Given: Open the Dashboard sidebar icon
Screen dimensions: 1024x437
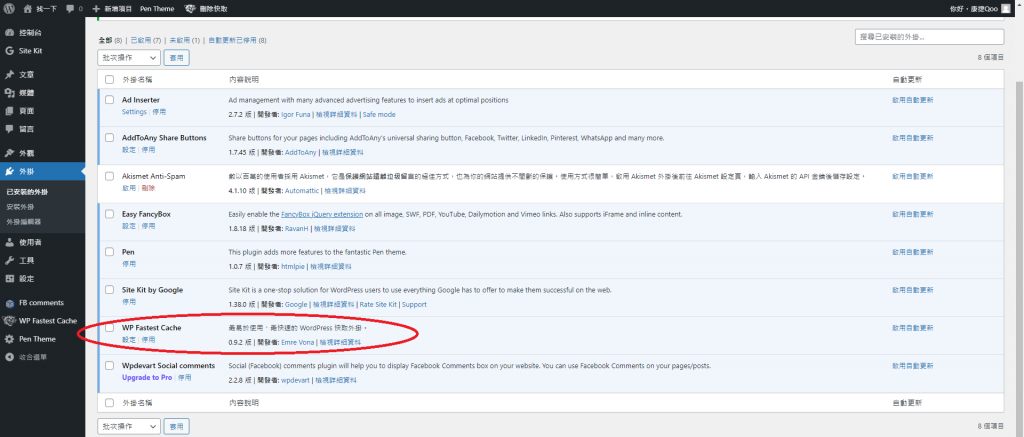Looking at the screenshot, I should pyautogui.click(x=9, y=32).
